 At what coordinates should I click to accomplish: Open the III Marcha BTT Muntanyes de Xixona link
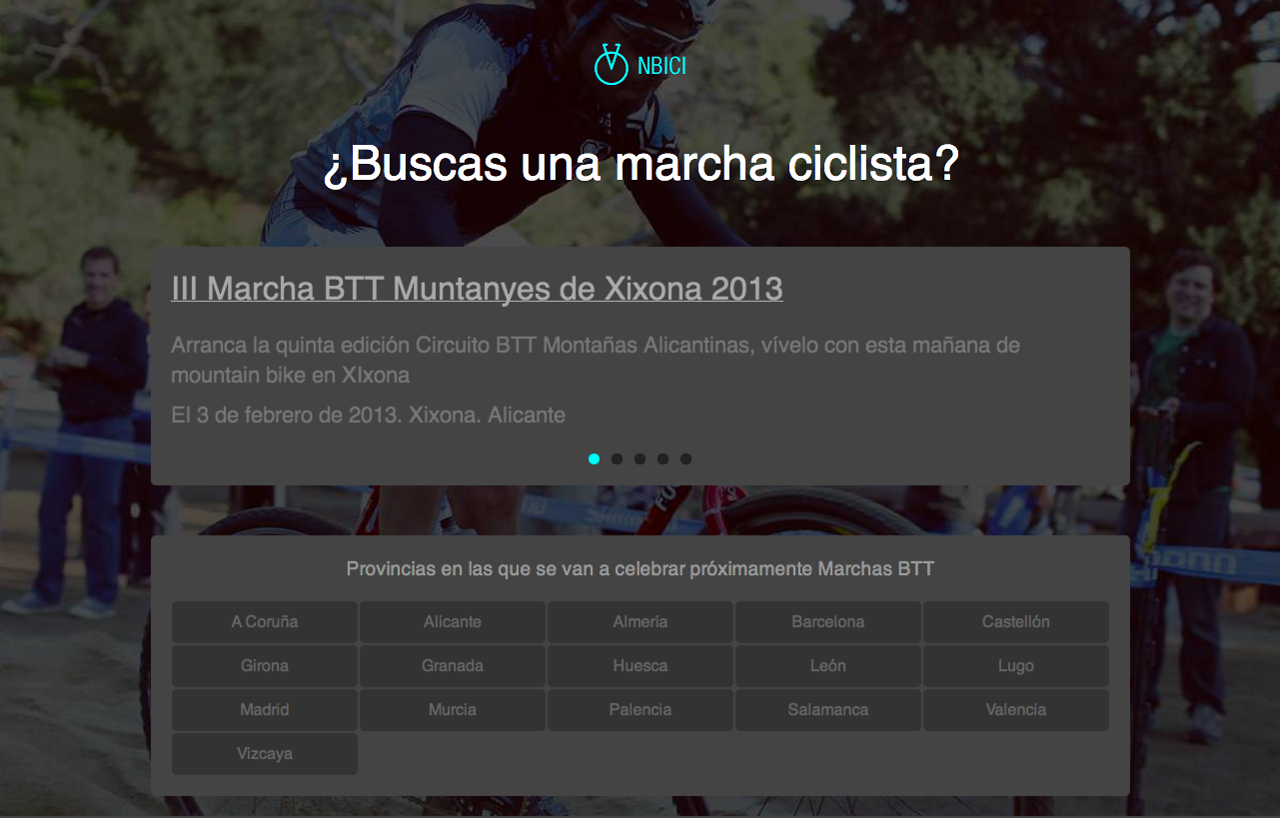tap(477, 289)
